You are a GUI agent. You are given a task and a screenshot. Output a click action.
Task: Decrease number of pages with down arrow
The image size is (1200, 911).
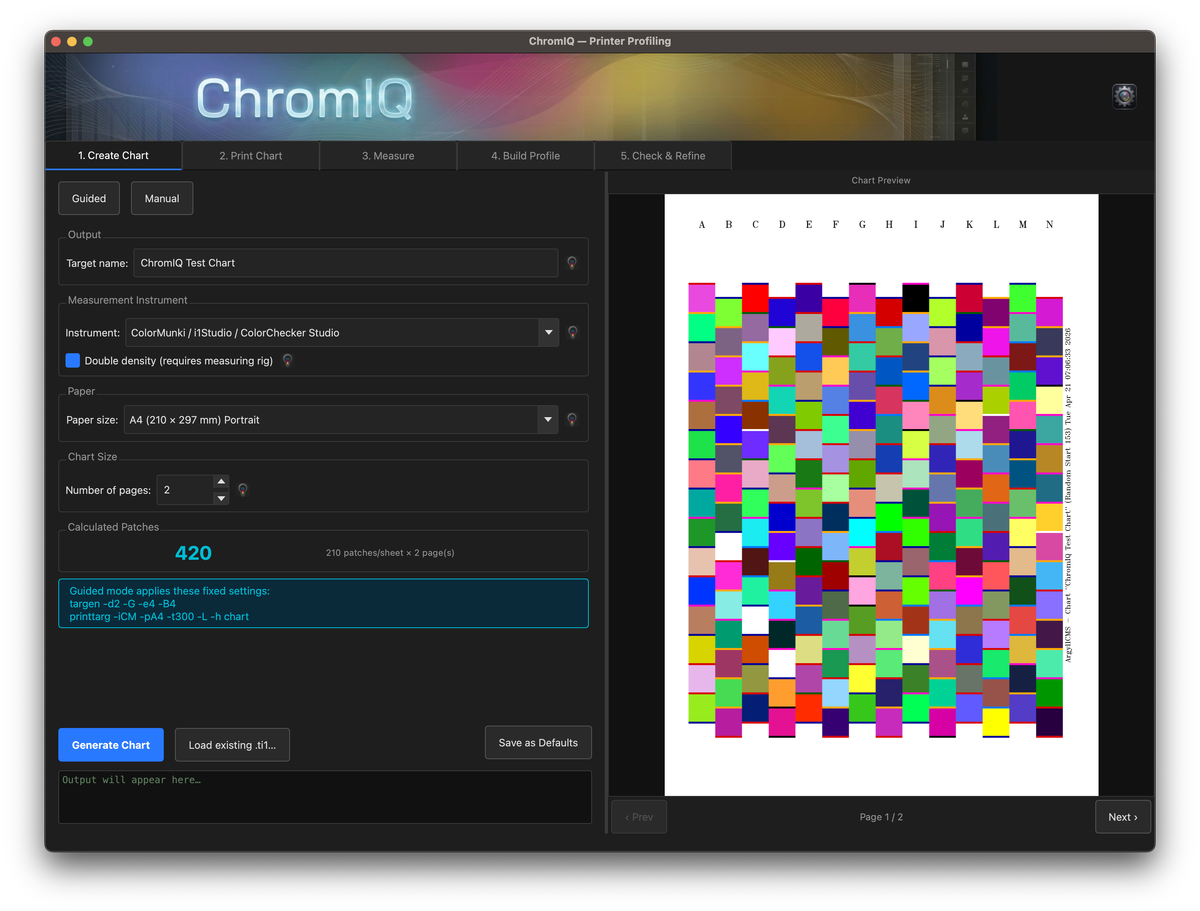[222, 498]
